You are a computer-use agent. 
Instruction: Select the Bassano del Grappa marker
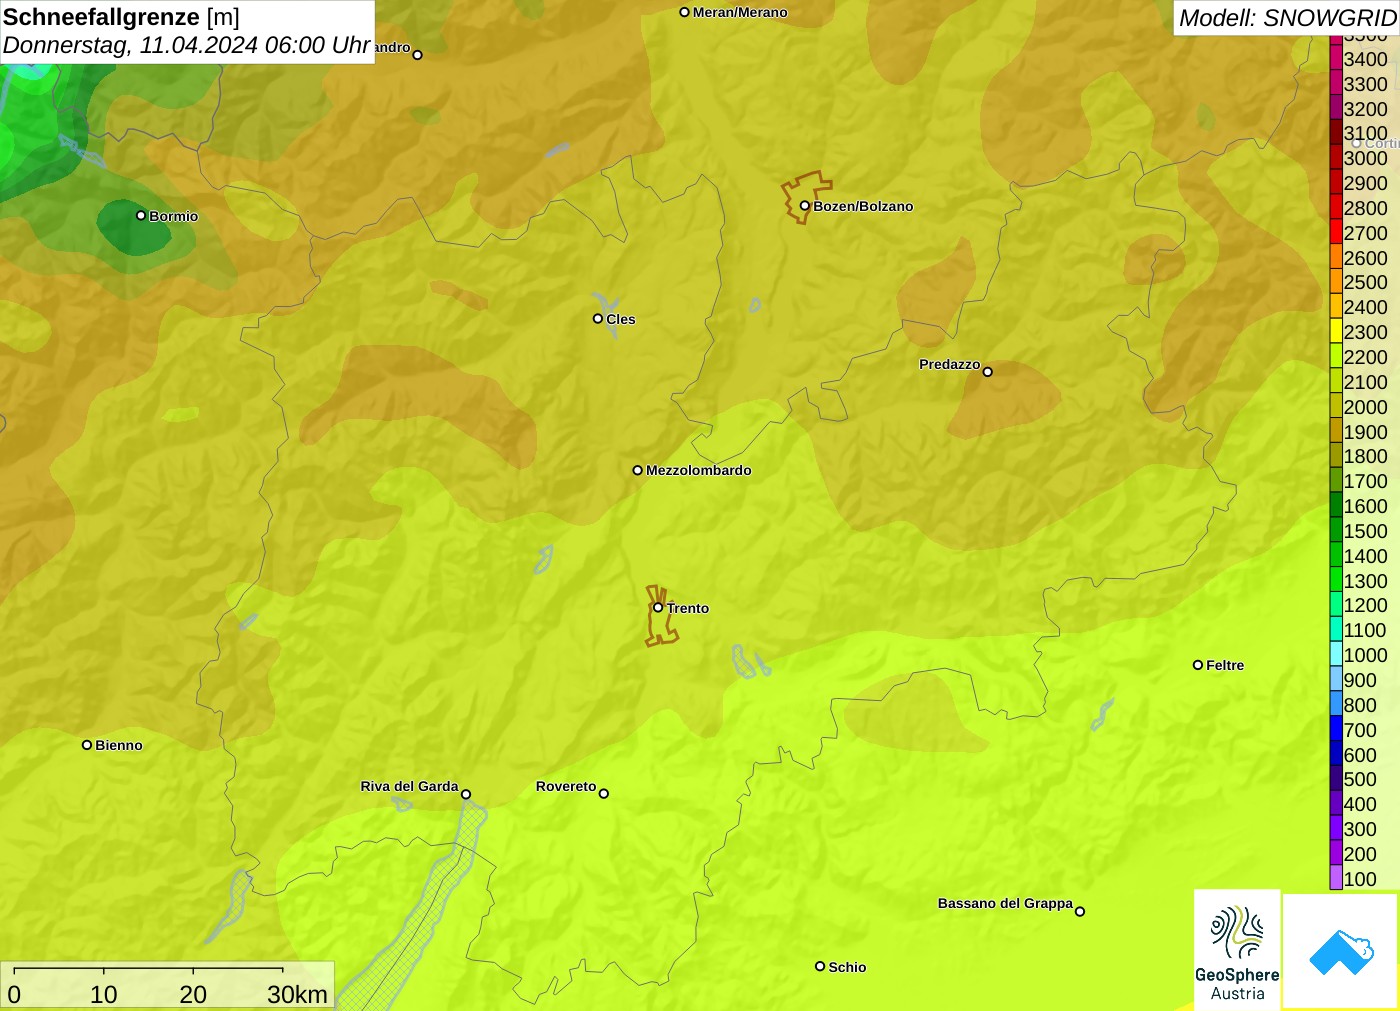pyautogui.click(x=1080, y=911)
